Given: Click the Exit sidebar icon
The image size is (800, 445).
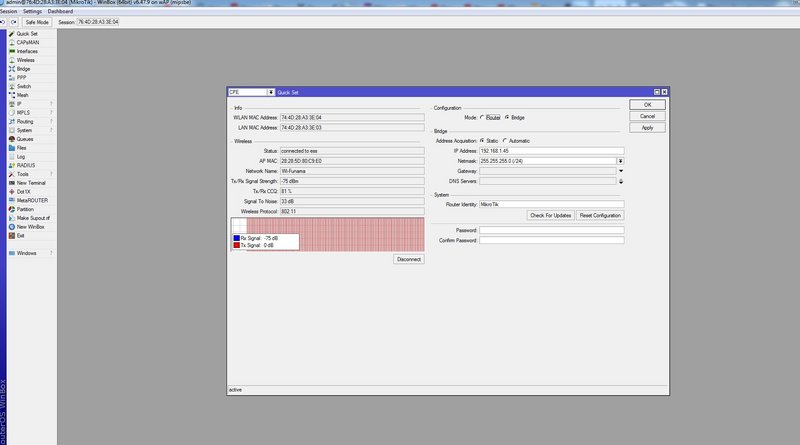Looking at the screenshot, I should pyautogui.click(x=12, y=235).
